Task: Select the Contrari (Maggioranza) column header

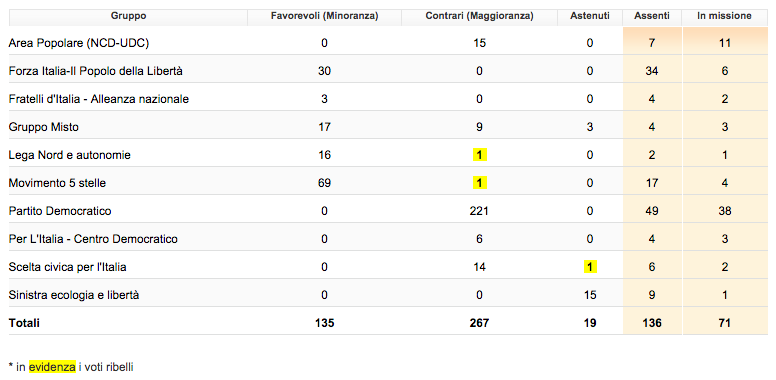Action: [x=479, y=16]
